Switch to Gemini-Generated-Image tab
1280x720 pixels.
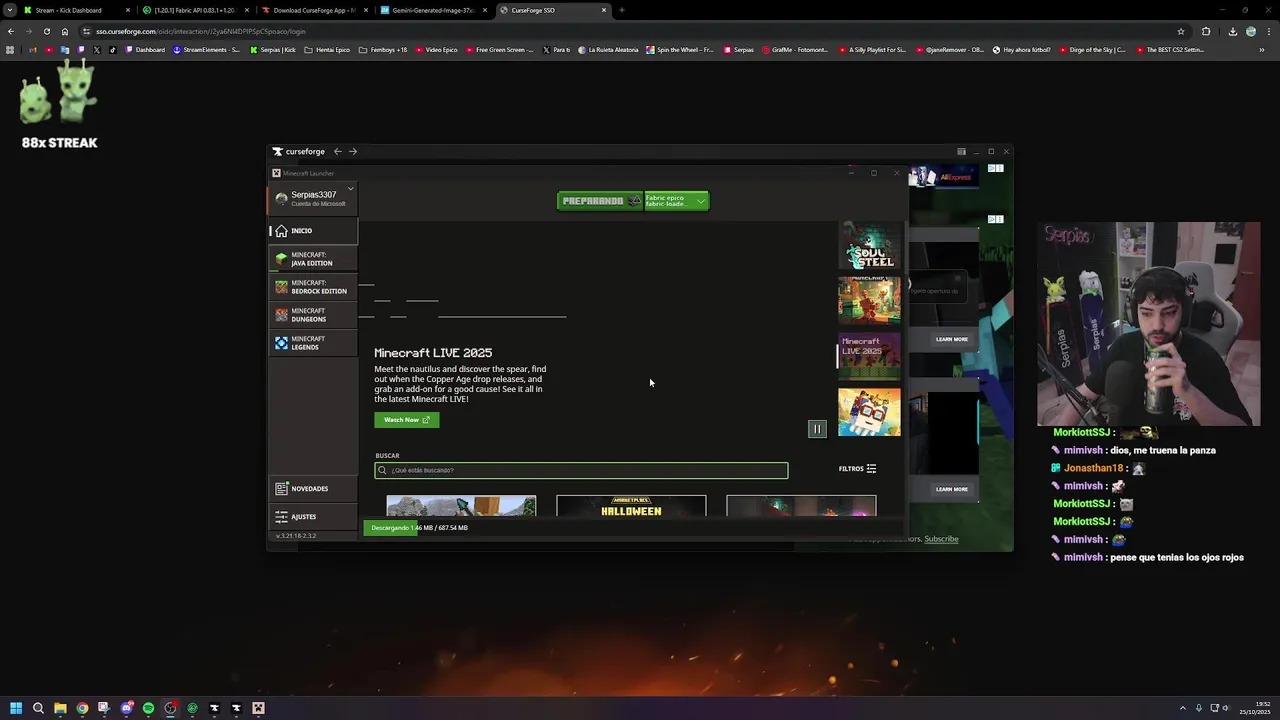coord(433,10)
